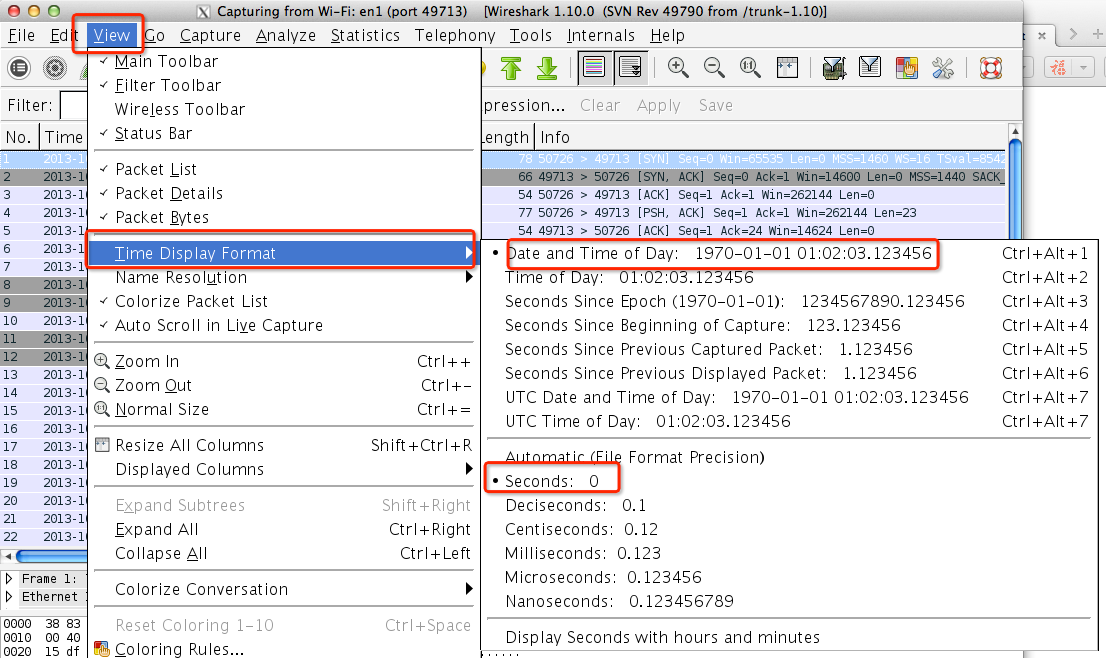
Task: Toggle auto scroll in live capture icon
Action: coord(629,68)
